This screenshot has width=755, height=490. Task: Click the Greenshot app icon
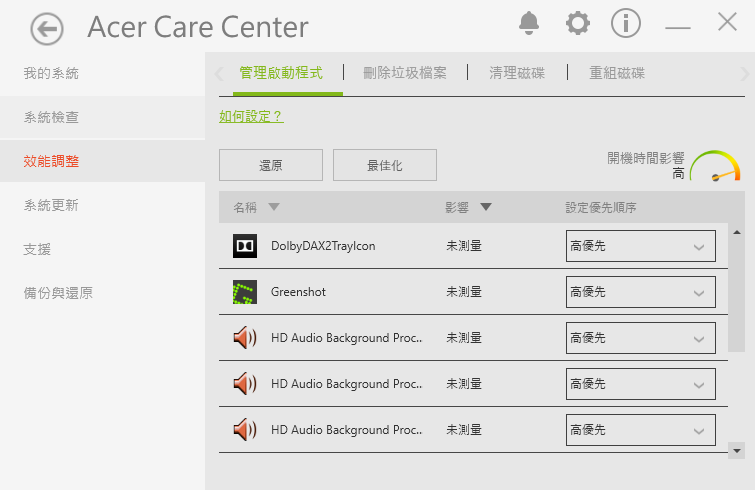245,292
